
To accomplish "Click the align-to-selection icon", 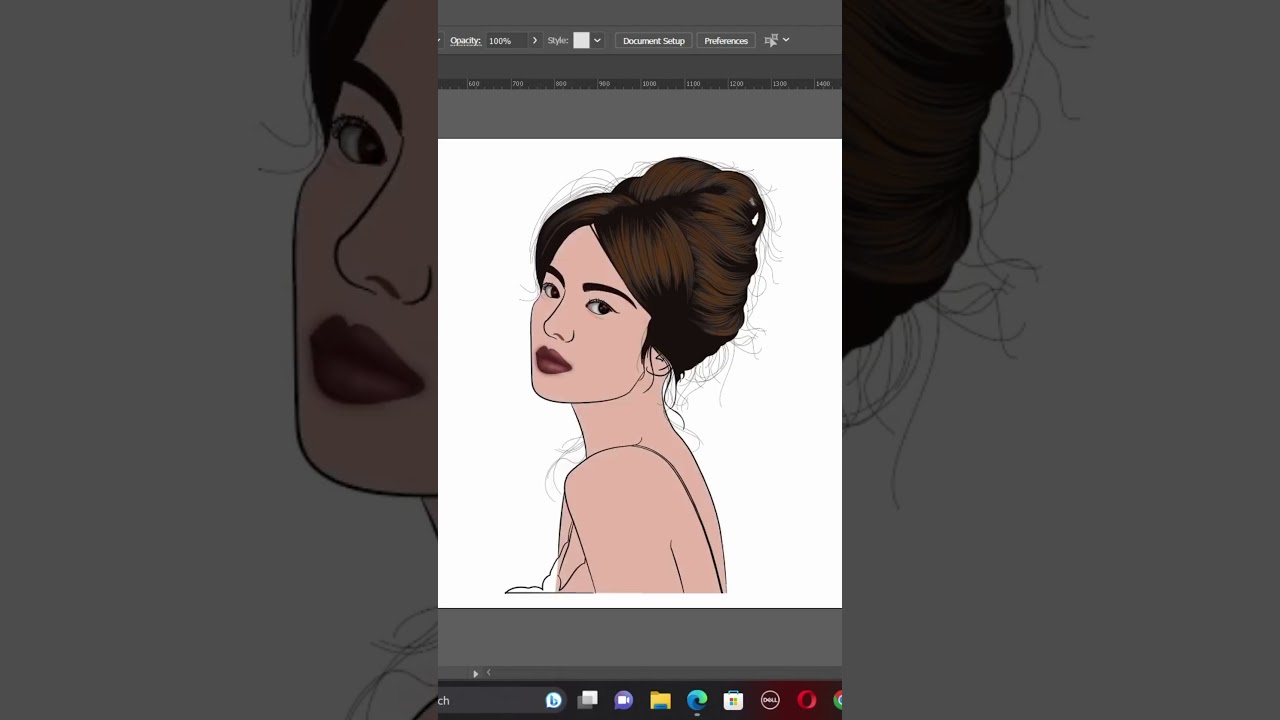I will (x=771, y=41).
